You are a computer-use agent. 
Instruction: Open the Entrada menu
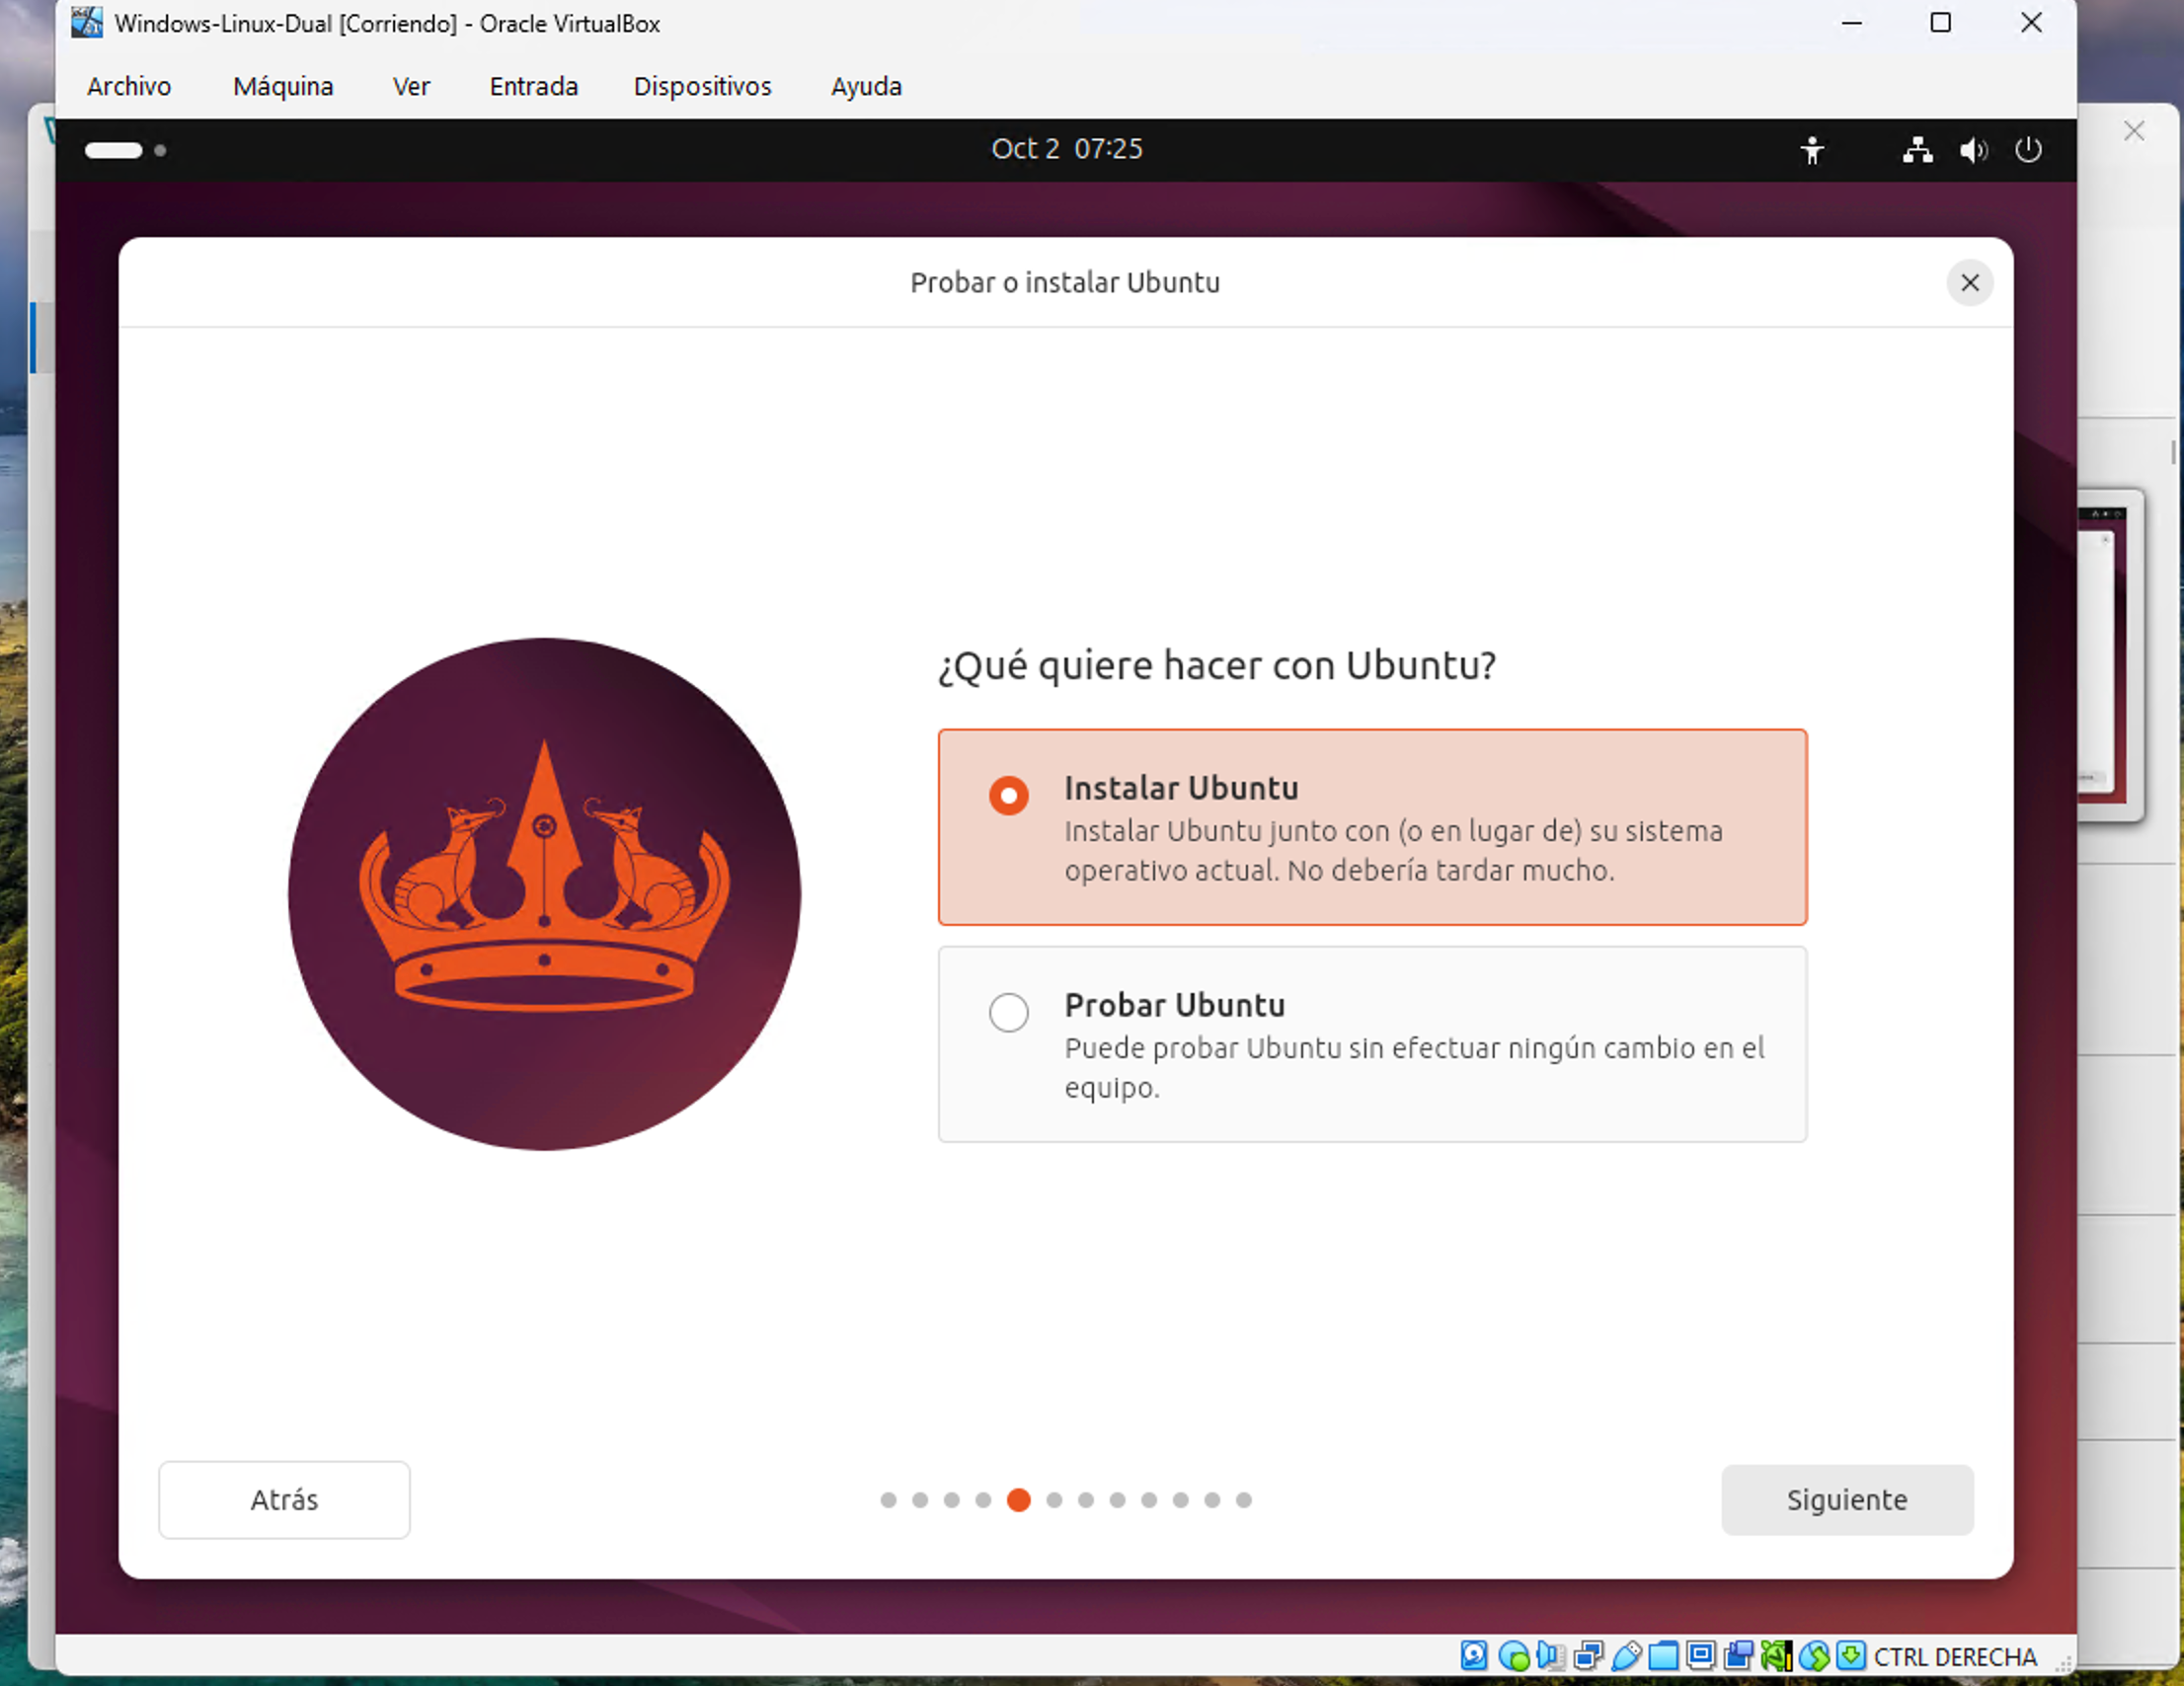tap(533, 86)
